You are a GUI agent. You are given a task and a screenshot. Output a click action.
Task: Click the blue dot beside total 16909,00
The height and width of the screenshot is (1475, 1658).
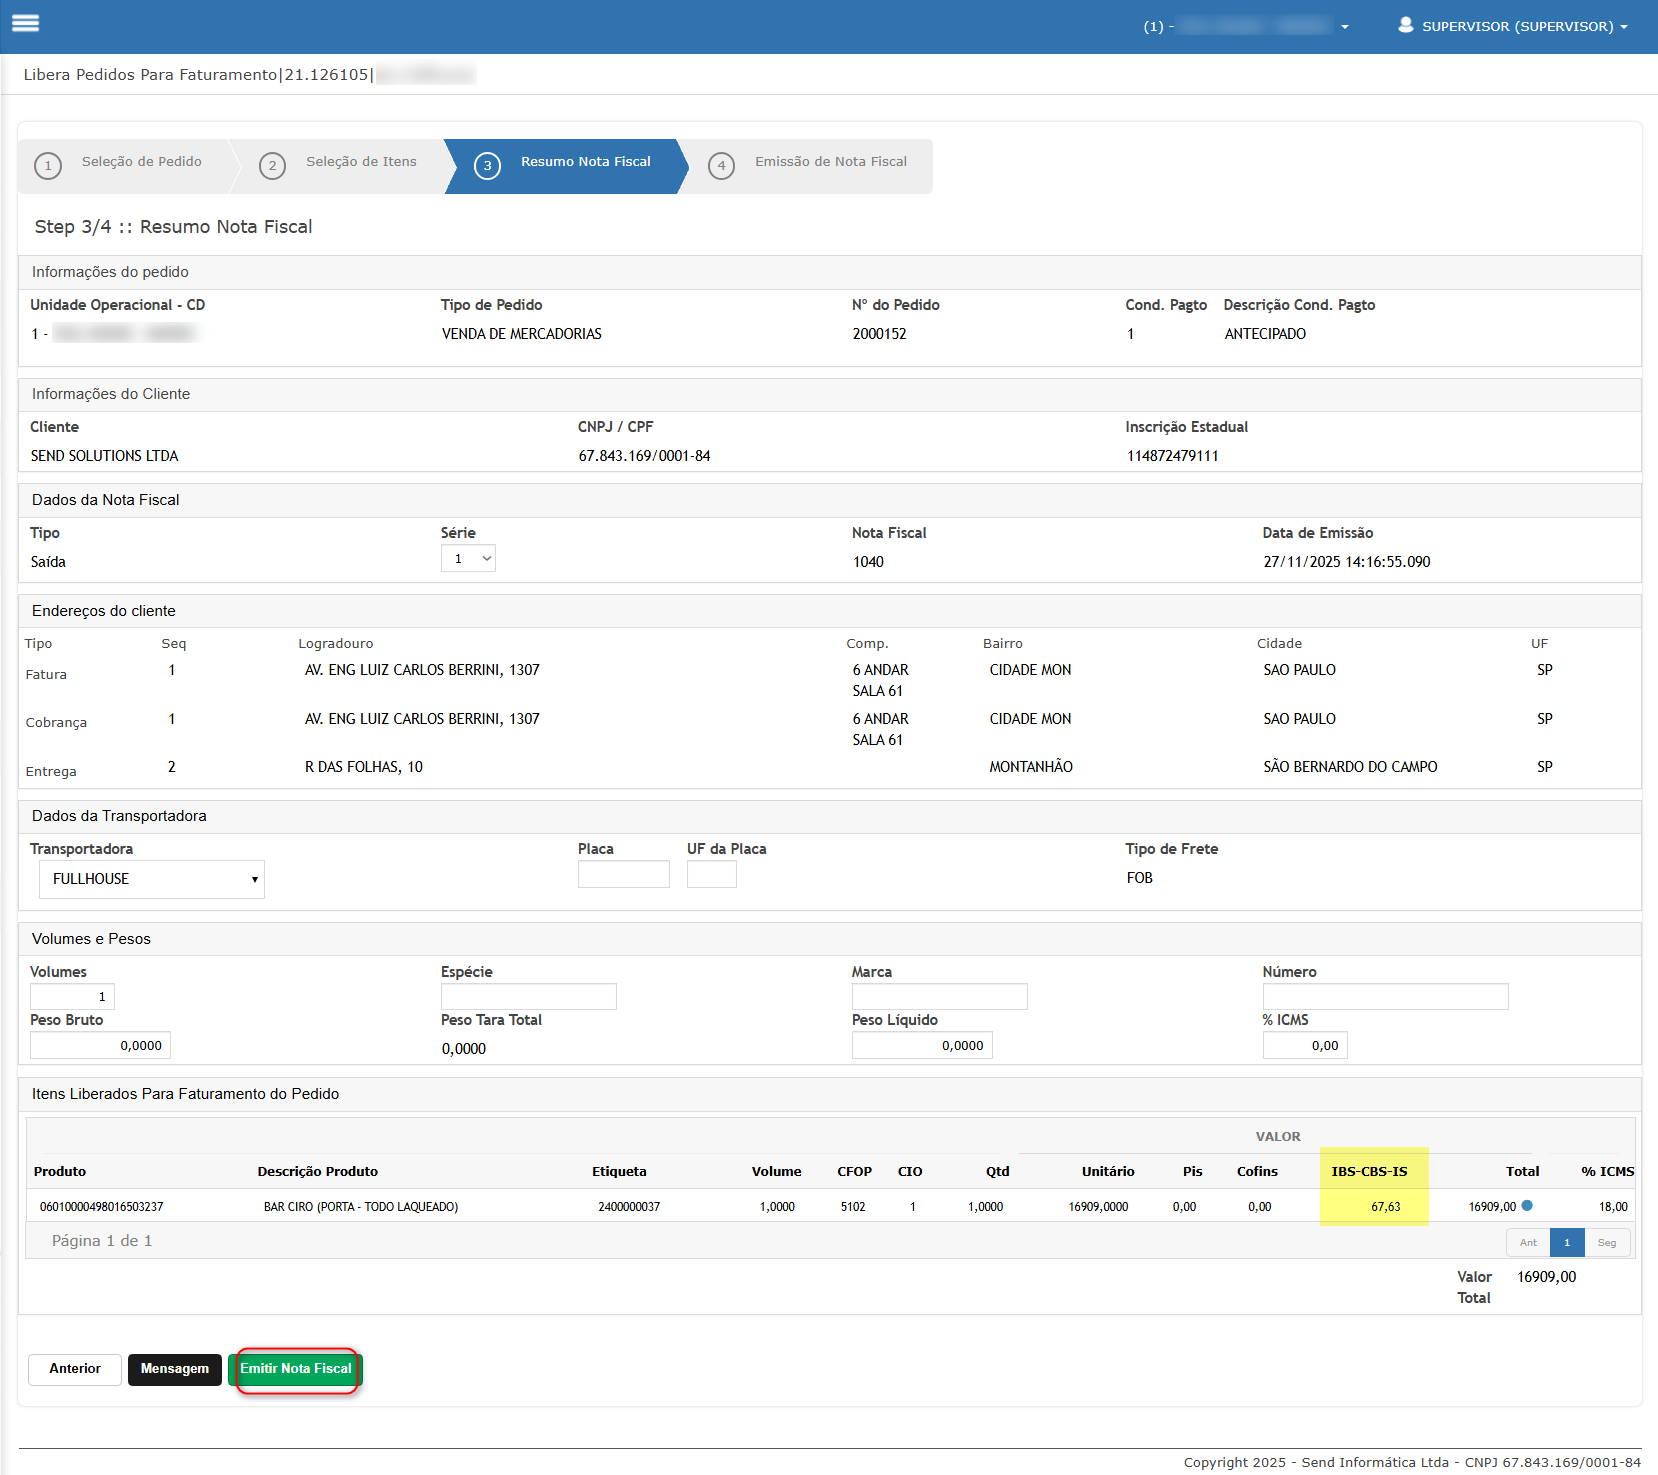pyautogui.click(x=1527, y=1206)
